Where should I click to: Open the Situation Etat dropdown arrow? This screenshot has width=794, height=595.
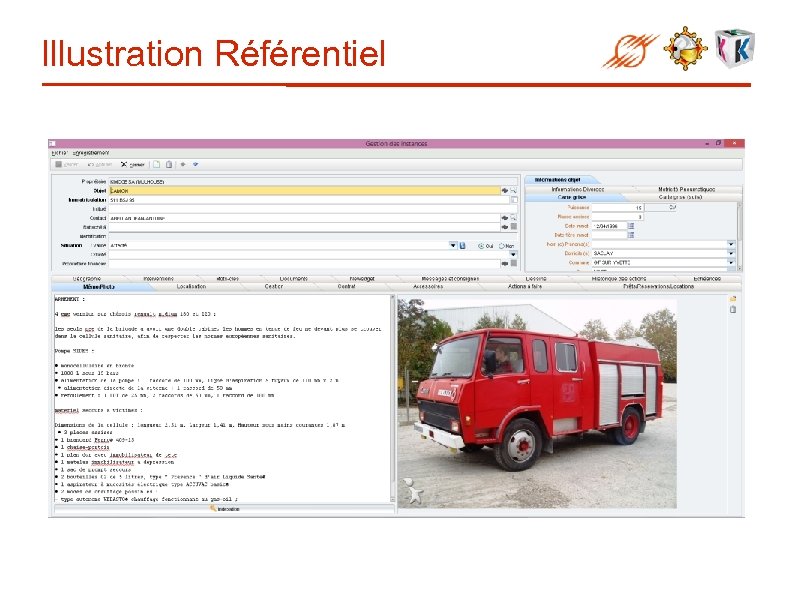click(x=453, y=245)
